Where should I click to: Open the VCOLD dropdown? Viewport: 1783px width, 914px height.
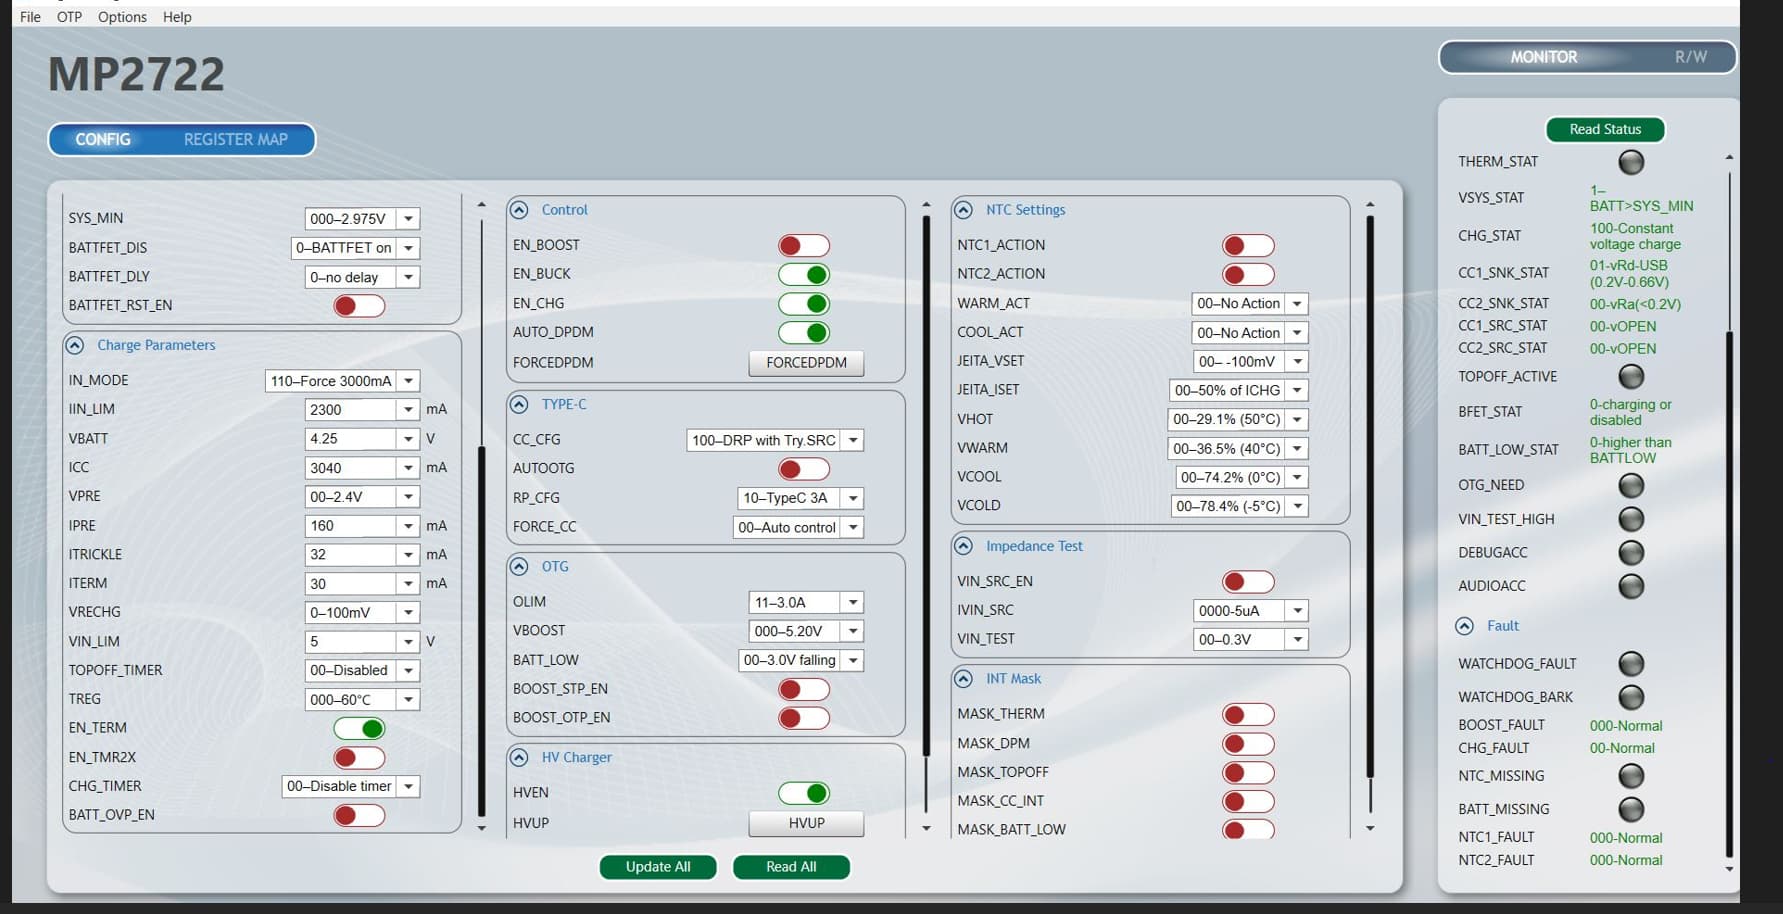click(1239, 506)
